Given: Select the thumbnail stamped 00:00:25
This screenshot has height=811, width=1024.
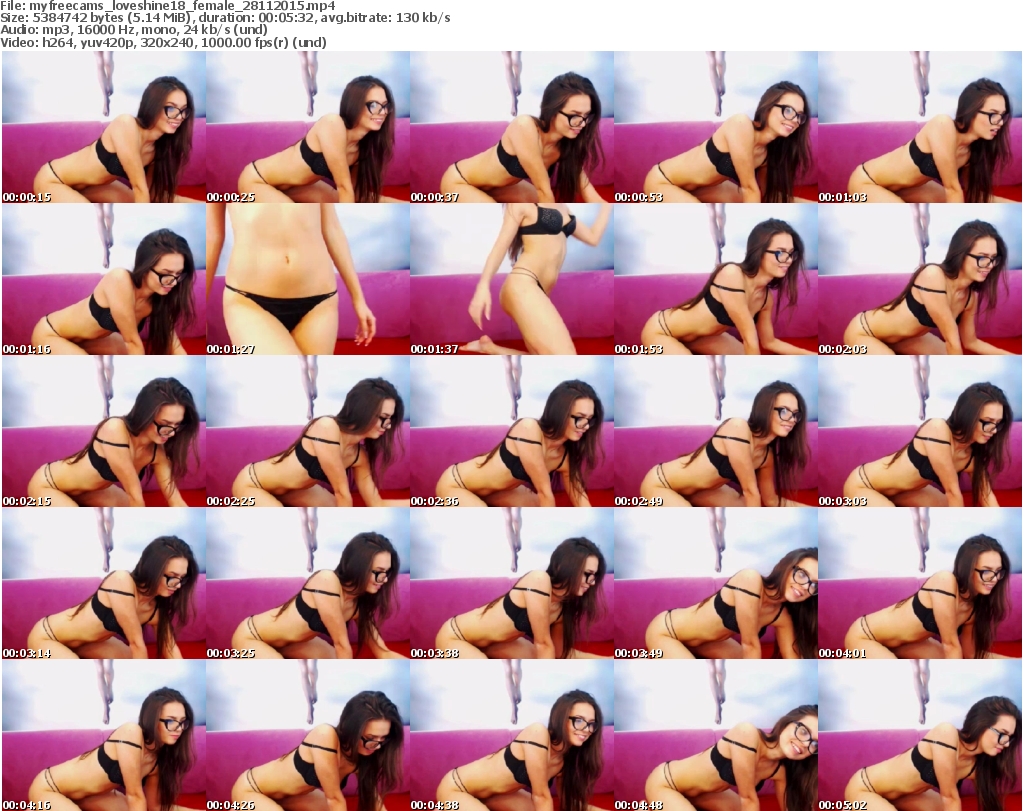Looking at the screenshot, I should click(308, 127).
